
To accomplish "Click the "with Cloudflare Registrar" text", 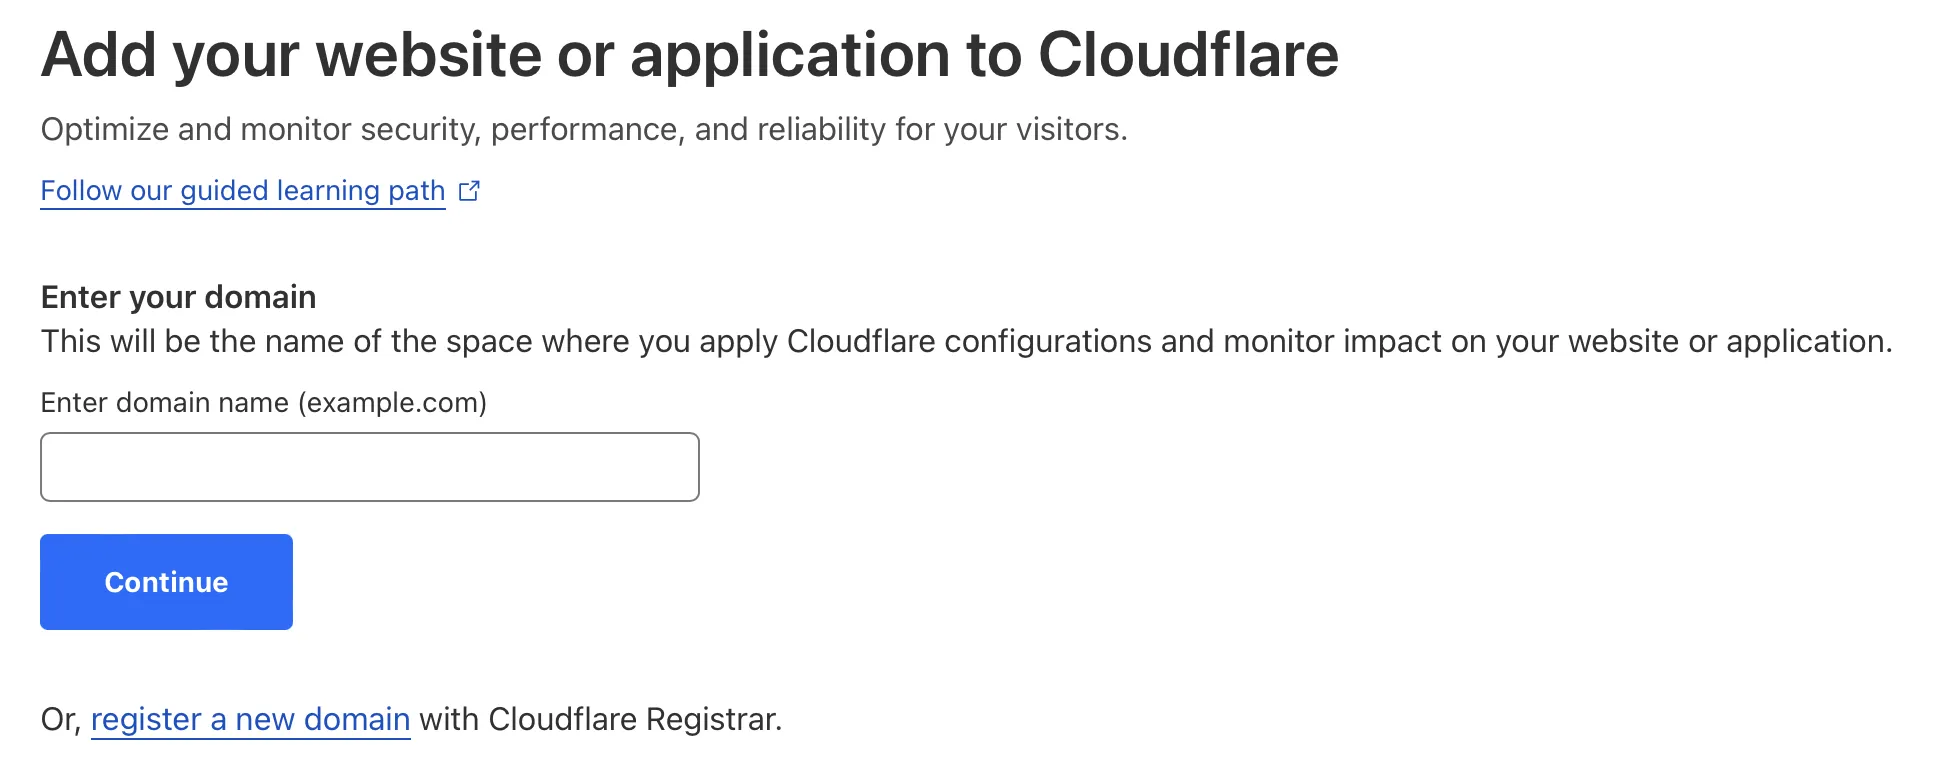I will point(600,720).
